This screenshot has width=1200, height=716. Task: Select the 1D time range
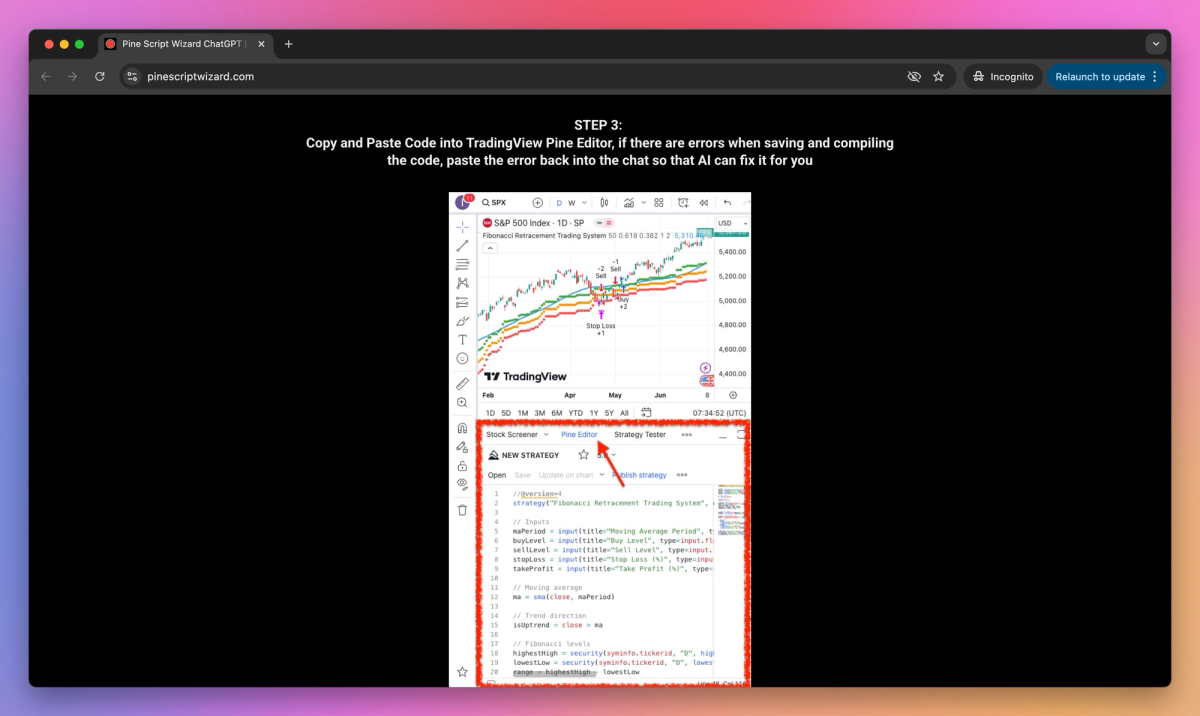(x=490, y=413)
